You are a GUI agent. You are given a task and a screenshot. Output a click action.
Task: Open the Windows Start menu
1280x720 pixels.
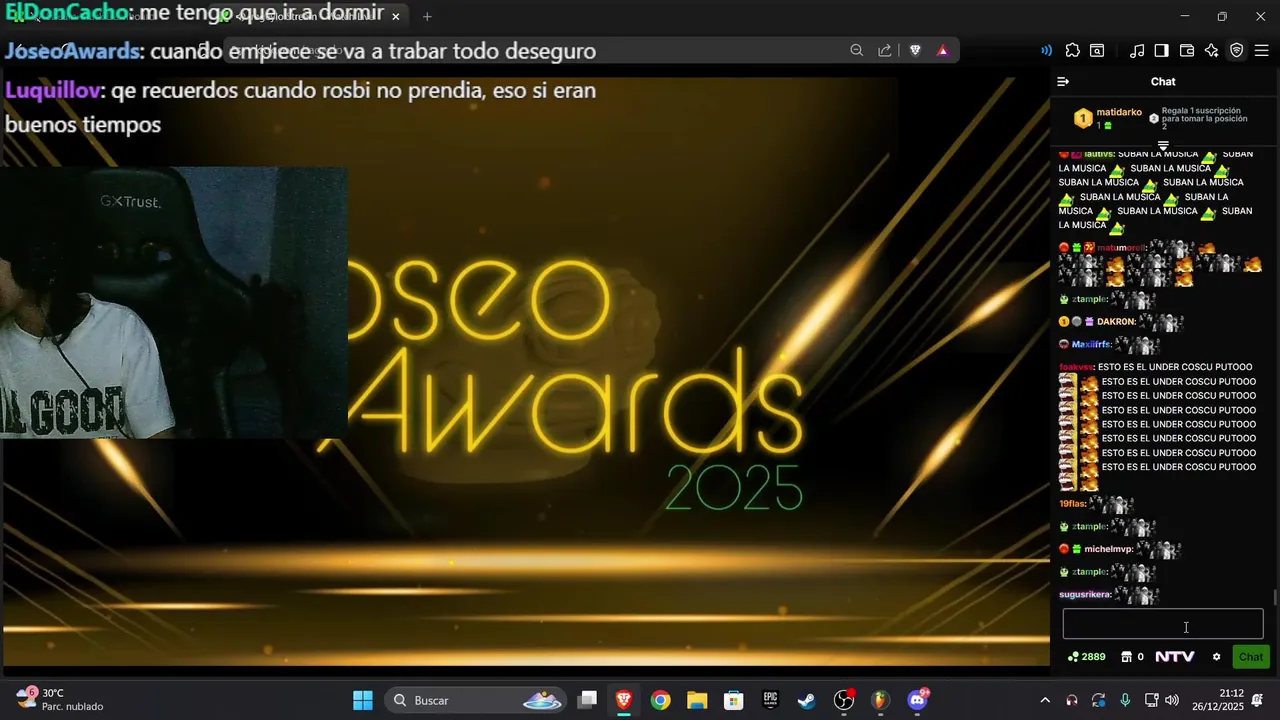pos(363,700)
